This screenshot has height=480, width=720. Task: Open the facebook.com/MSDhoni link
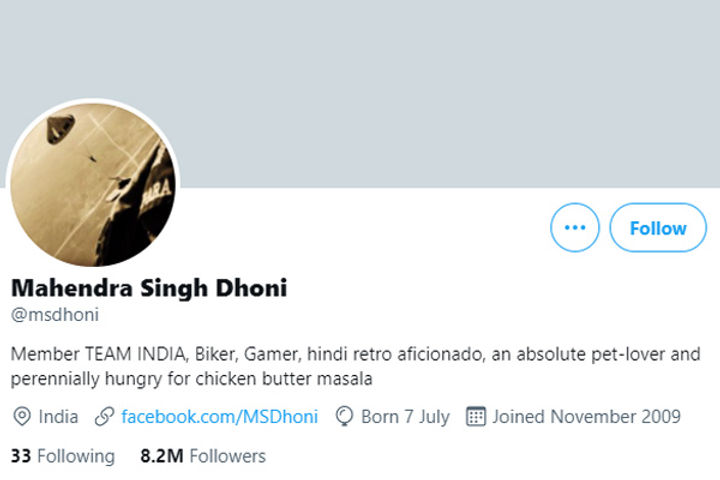tap(219, 416)
